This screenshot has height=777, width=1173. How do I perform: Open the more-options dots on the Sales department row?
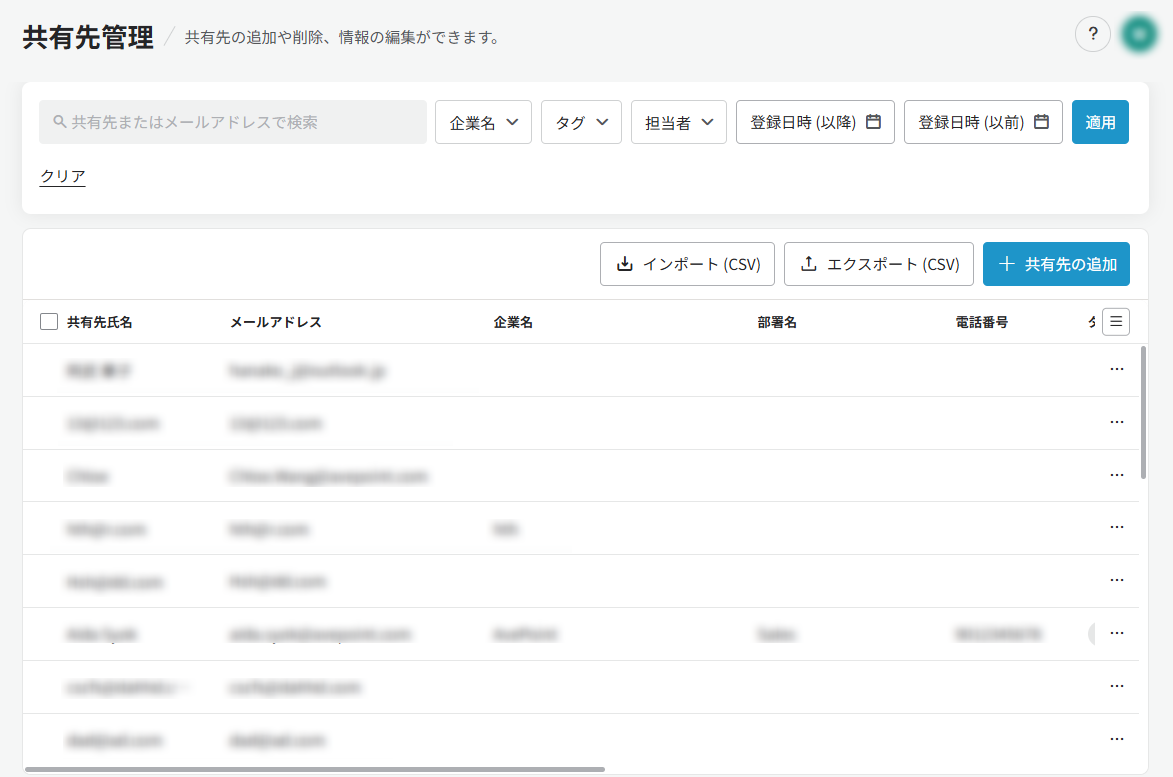coord(1116,633)
